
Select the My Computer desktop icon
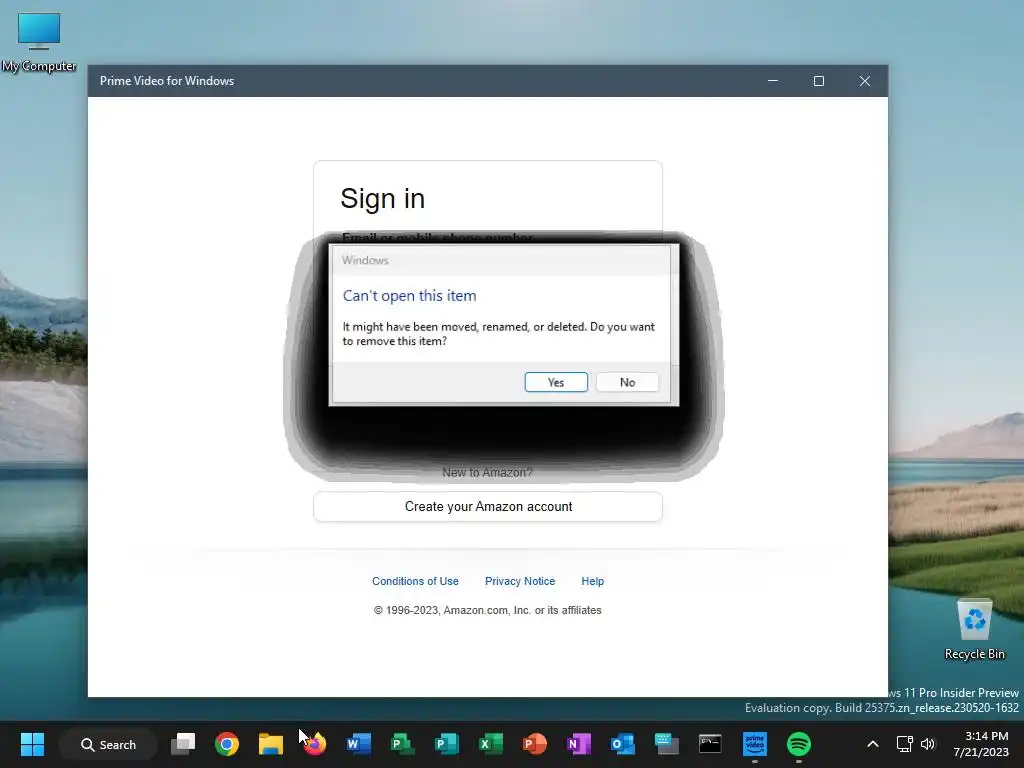pos(39,42)
